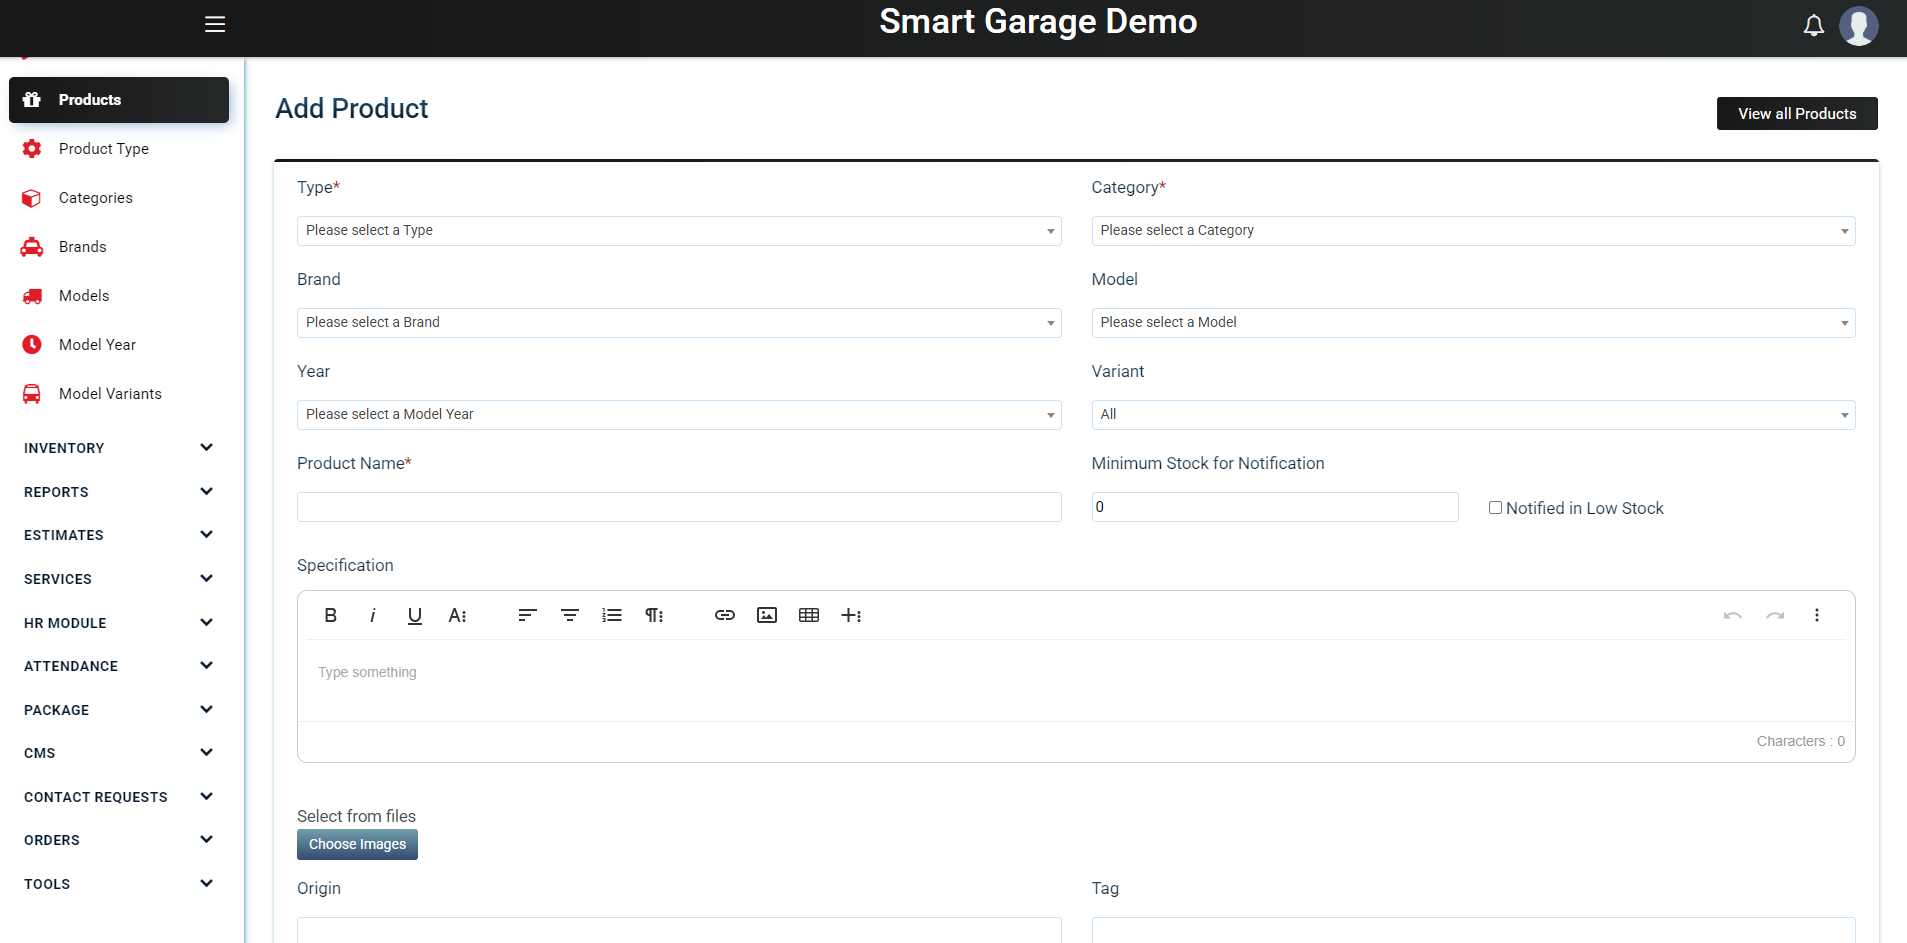Open the user profile avatar menu
The height and width of the screenshot is (943, 1907).
pyautogui.click(x=1859, y=25)
